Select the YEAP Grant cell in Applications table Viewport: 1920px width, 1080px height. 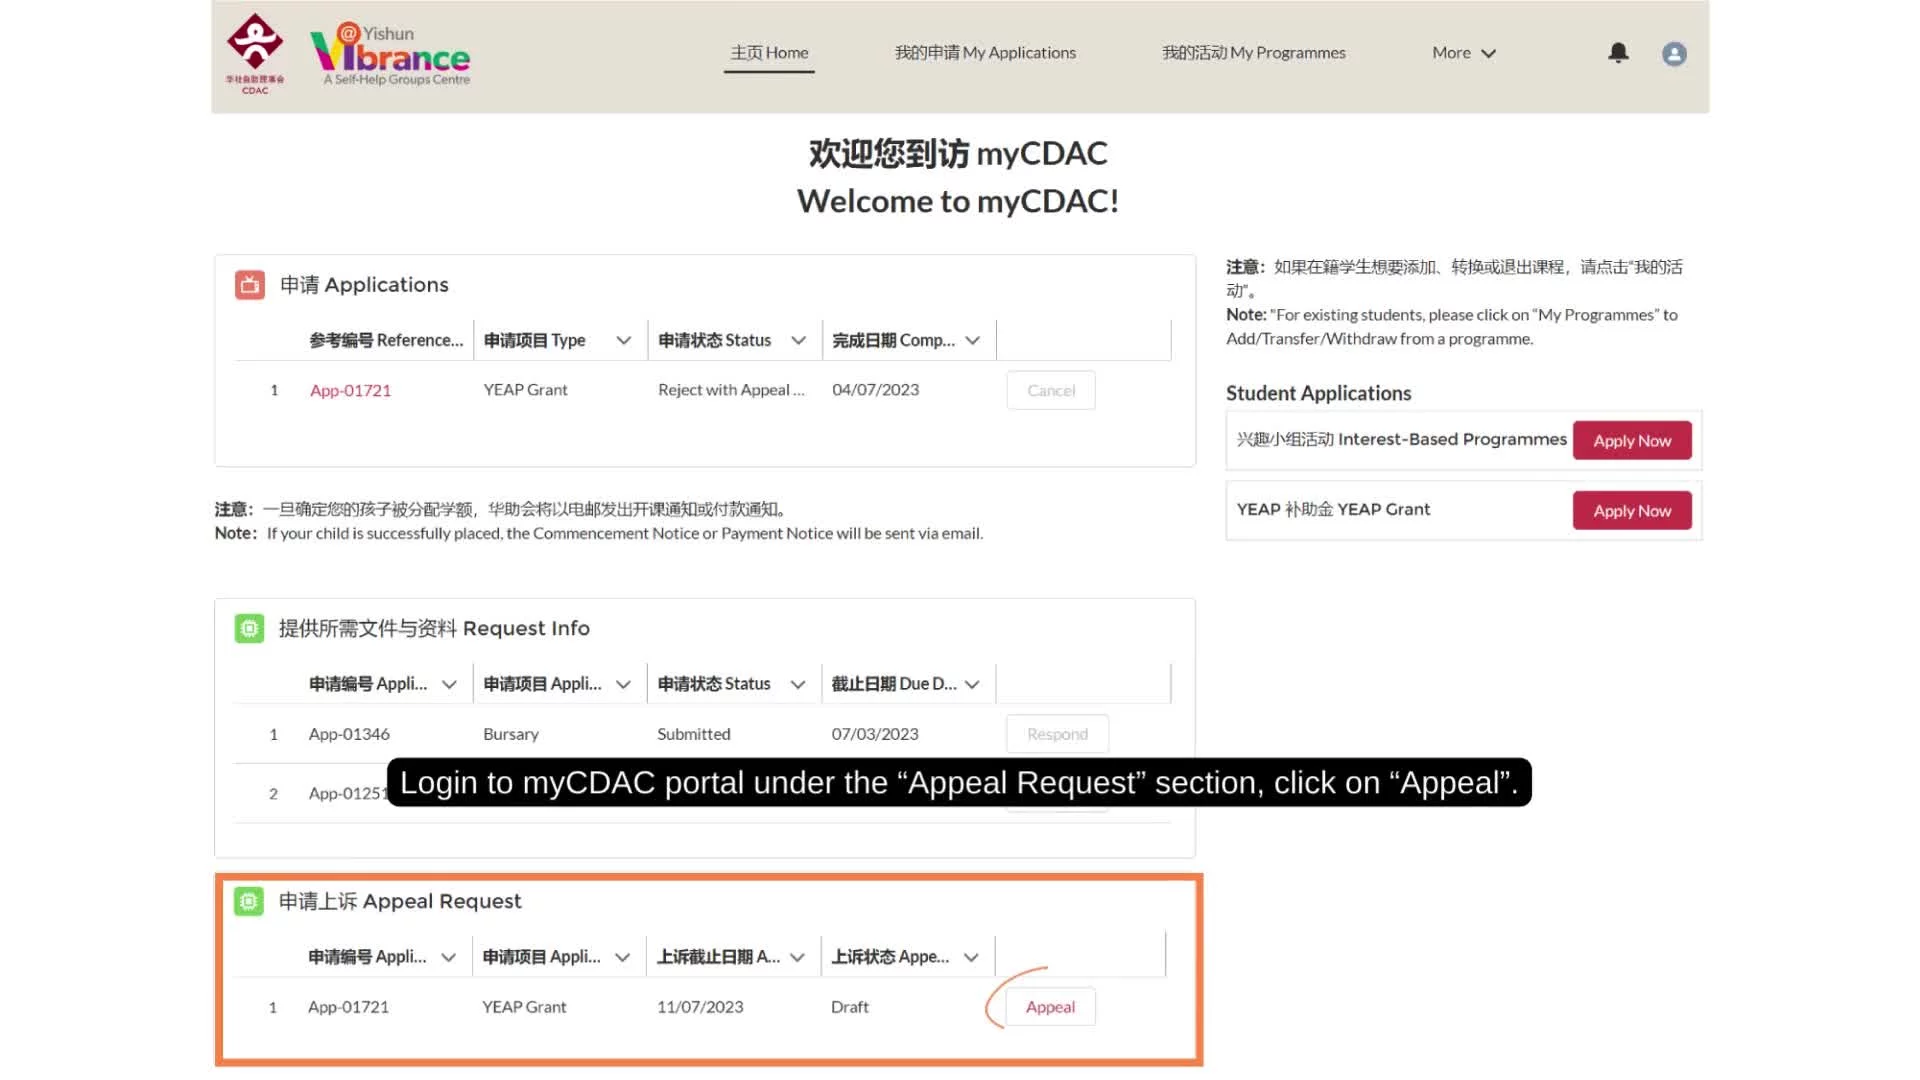coord(525,390)
